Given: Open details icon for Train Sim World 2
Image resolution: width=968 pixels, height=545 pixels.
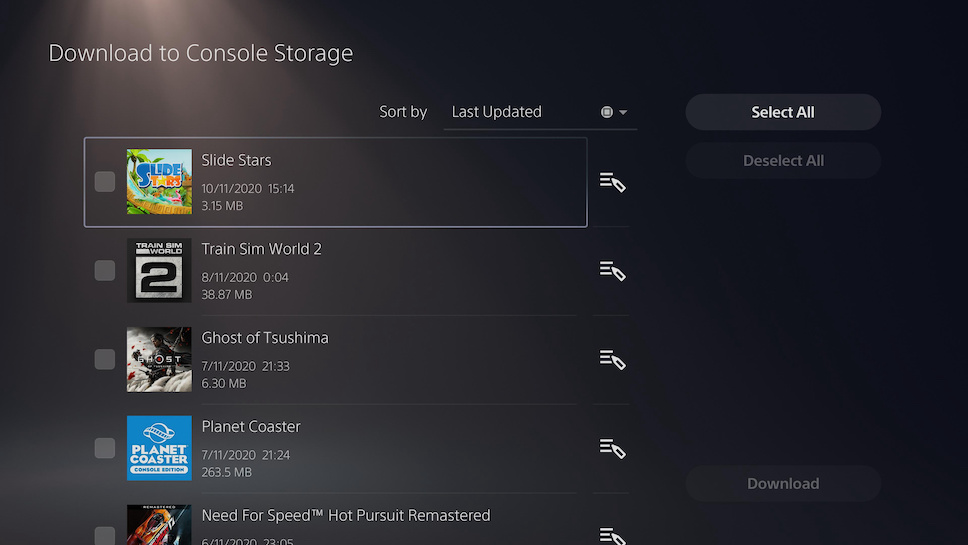Looking at the screenshot, I should 612,270.
